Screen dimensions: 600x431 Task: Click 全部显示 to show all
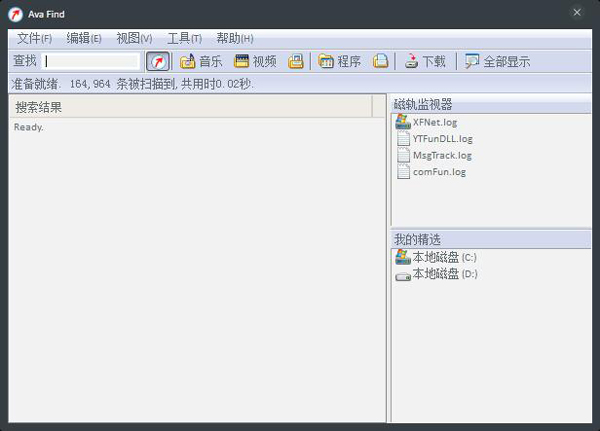[497, 61]
